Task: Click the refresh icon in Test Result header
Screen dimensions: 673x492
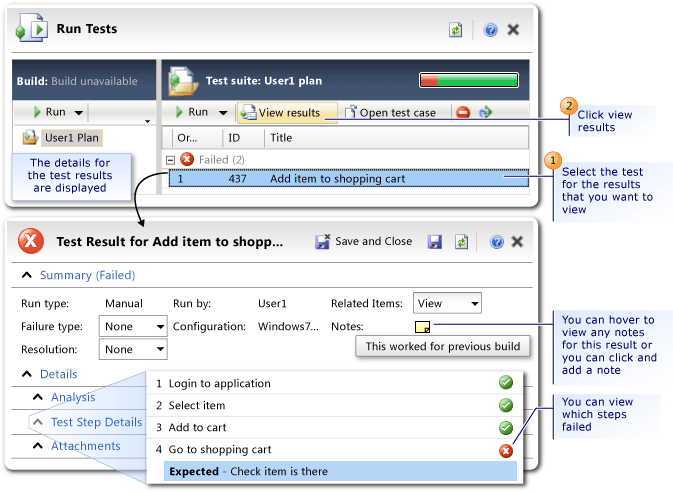Action: pos(462,241)
